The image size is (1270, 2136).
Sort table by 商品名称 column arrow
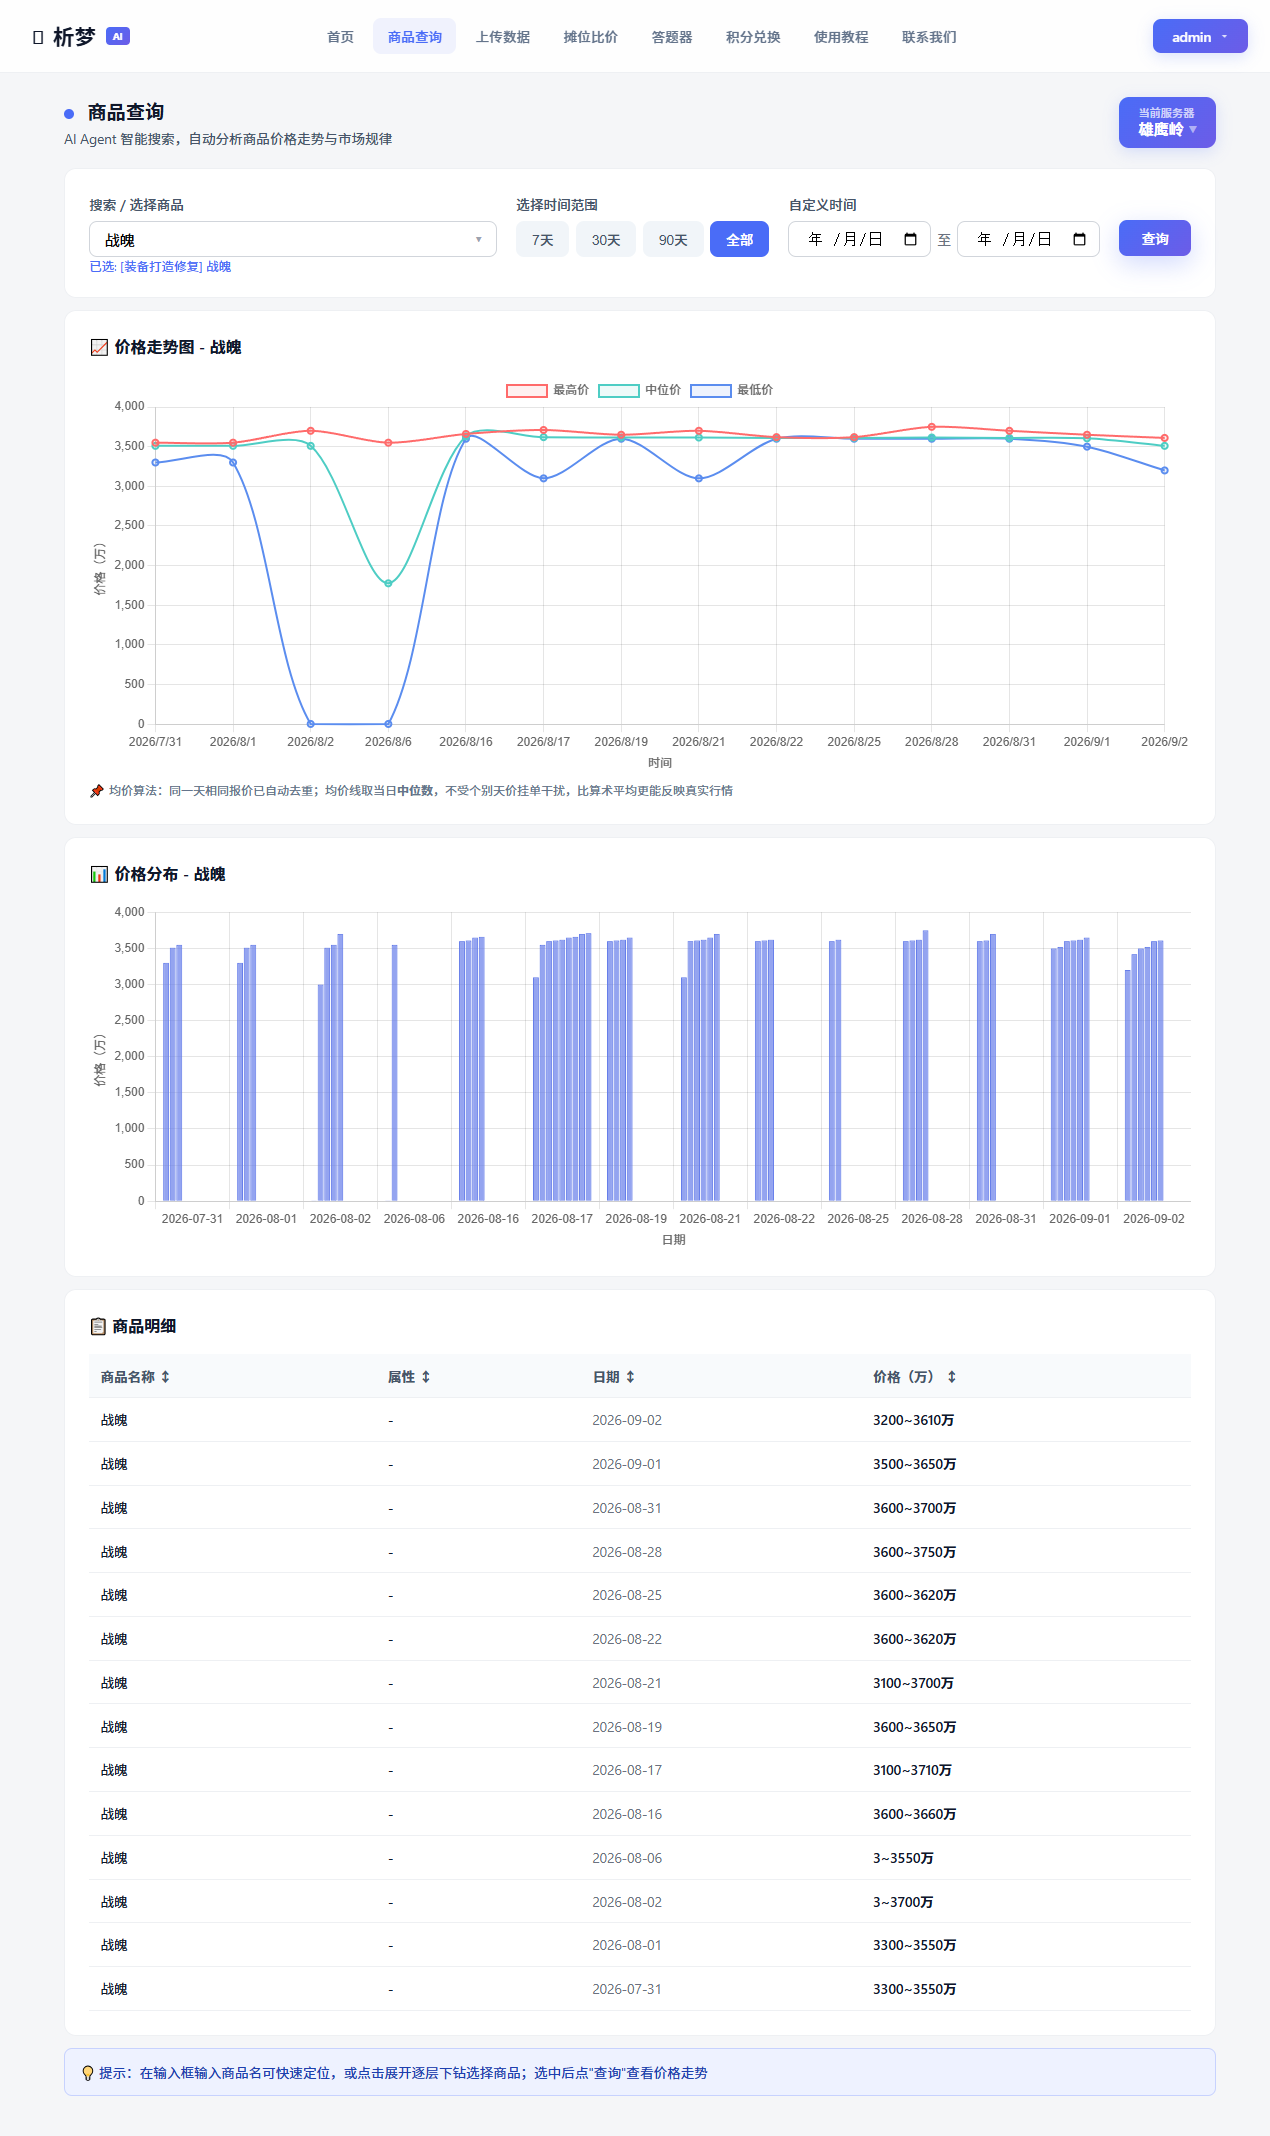click(x=165, y=1377)
